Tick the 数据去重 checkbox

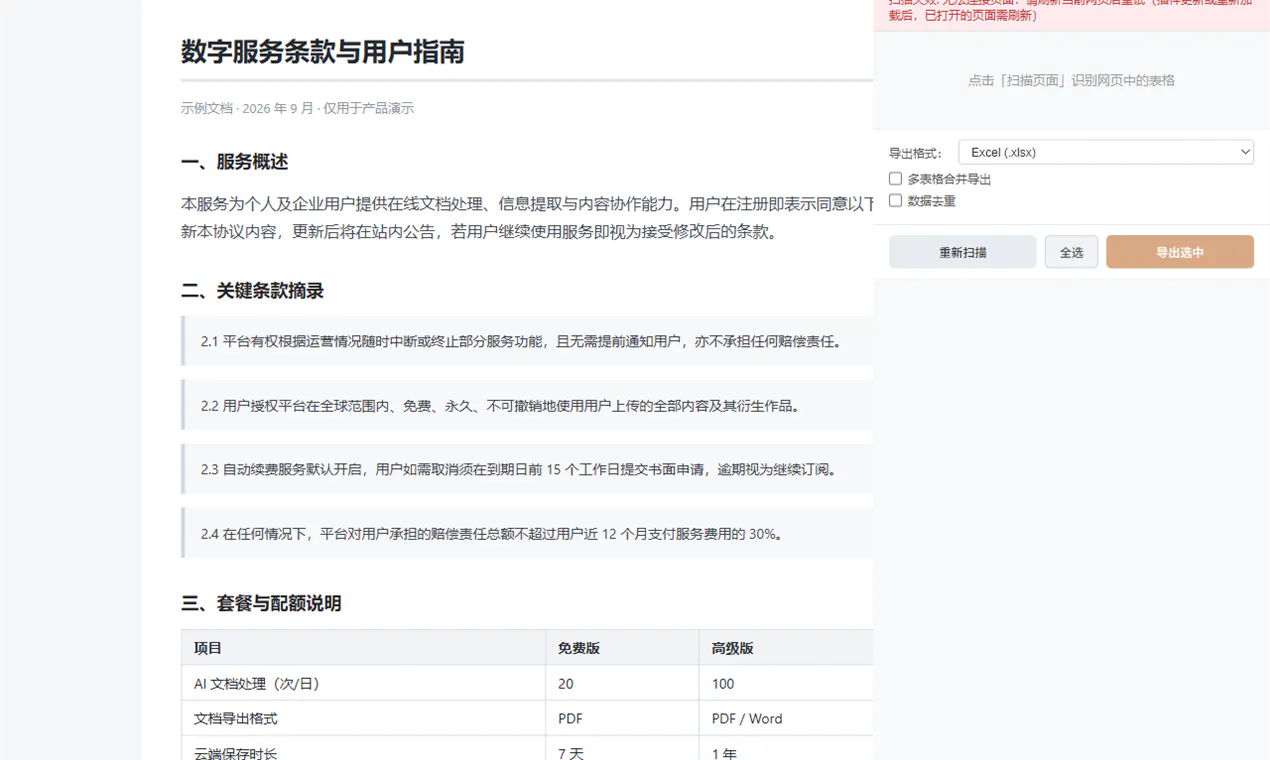click(895, 201)
